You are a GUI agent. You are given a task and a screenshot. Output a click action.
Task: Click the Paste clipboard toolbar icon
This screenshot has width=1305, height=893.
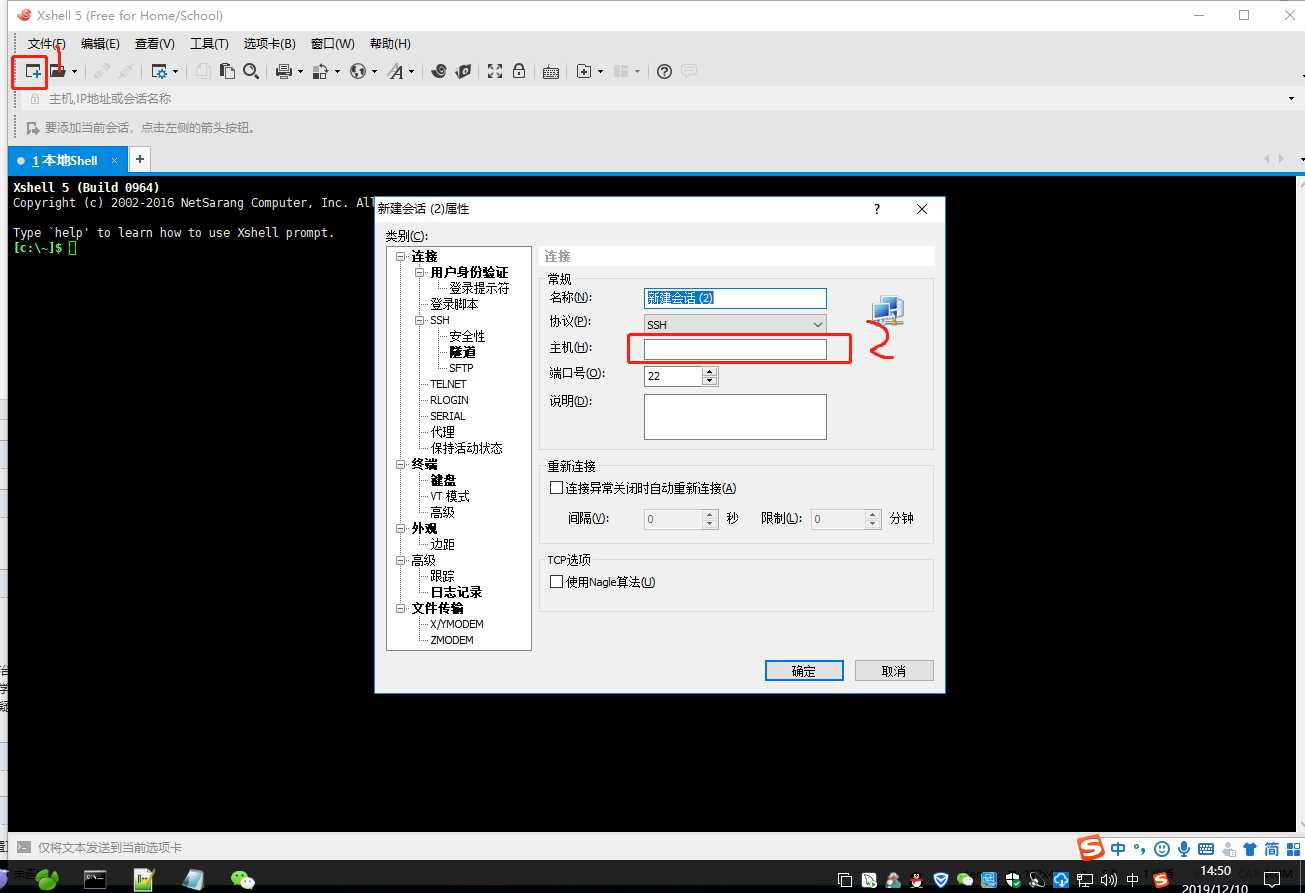click(227, 71)
